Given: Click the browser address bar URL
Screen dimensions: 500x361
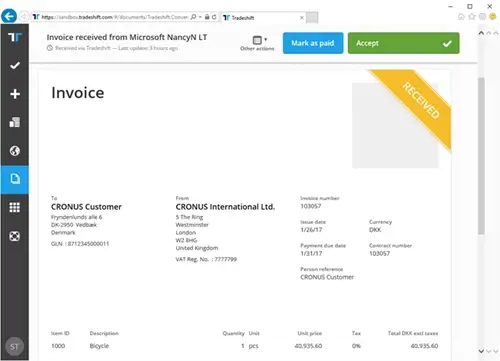Looking at the screenshot, I should point(115,17).
